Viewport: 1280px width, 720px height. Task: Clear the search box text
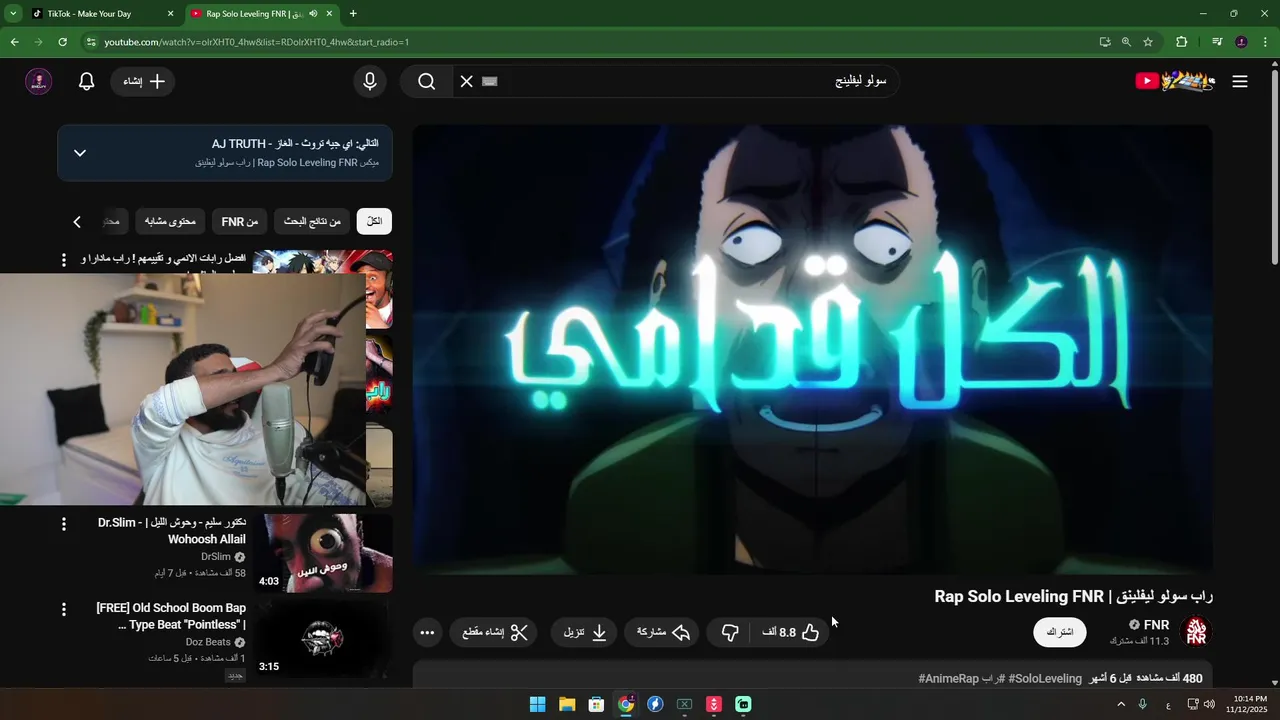(466, 82)
